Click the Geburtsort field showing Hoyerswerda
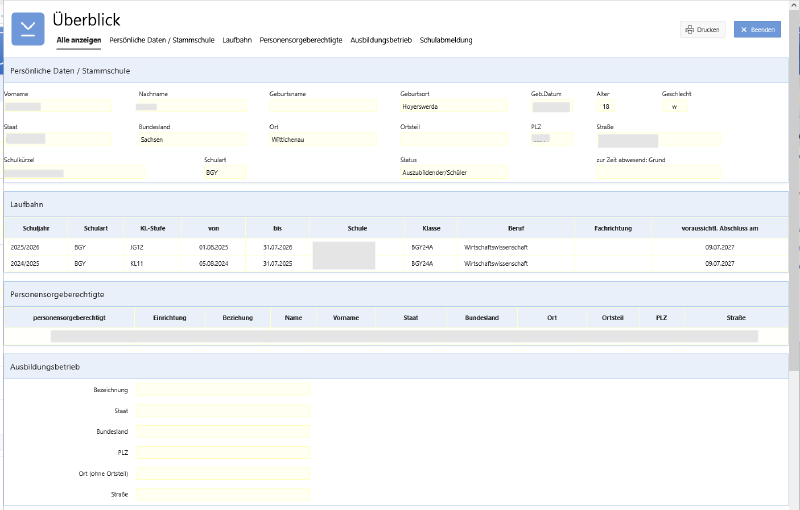Image resolution: width=800 pixels, height=510 pixels. point(453,106)
